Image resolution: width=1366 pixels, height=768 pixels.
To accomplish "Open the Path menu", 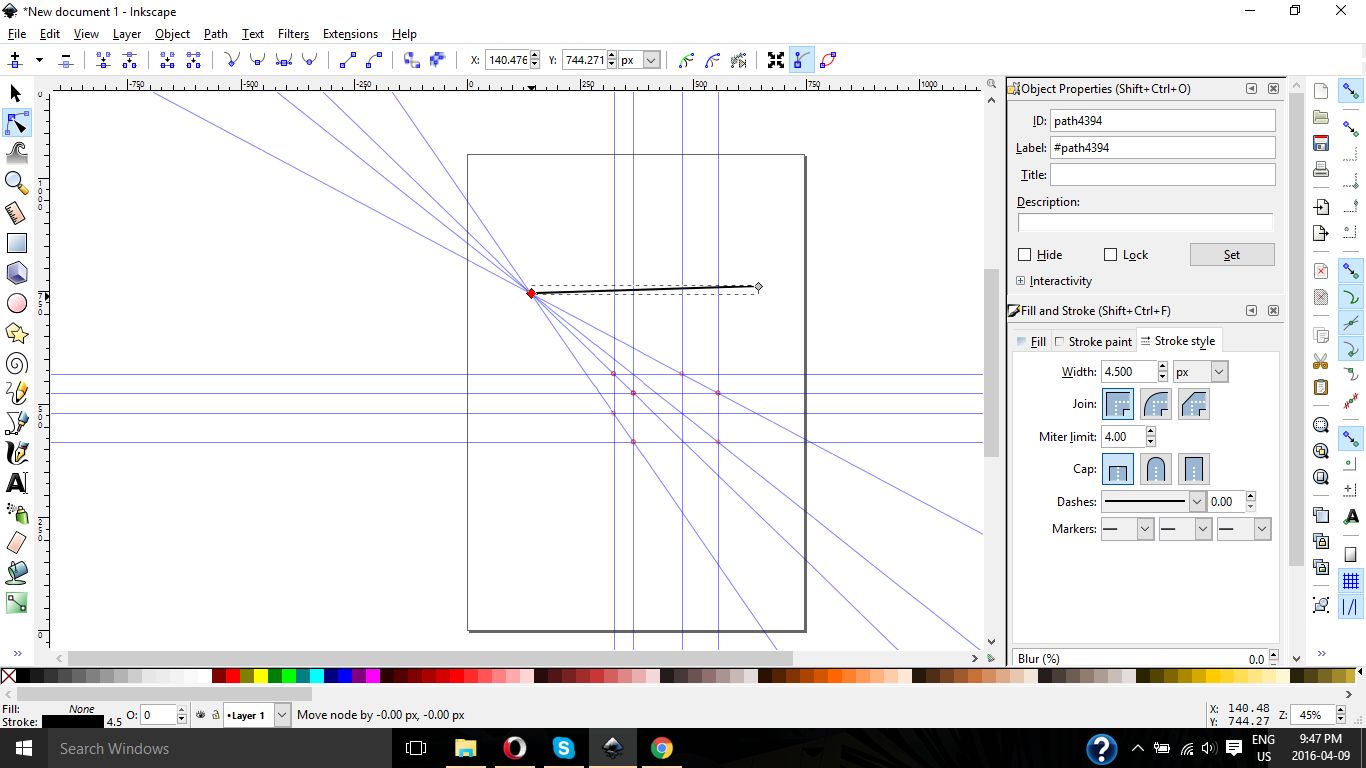I will click(215, 33).
